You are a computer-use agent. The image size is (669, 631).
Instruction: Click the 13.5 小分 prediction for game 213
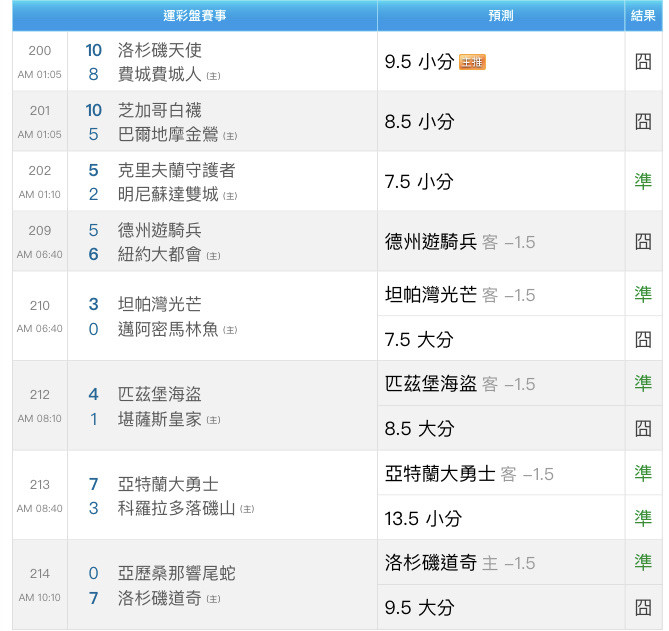tap(423, 519)
